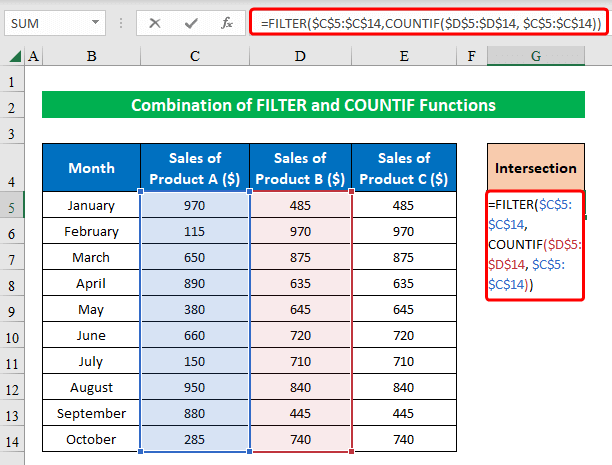This screenshot has height=465, width=612.
Task: Click October's Product C value 740
Action: point(403,439)
